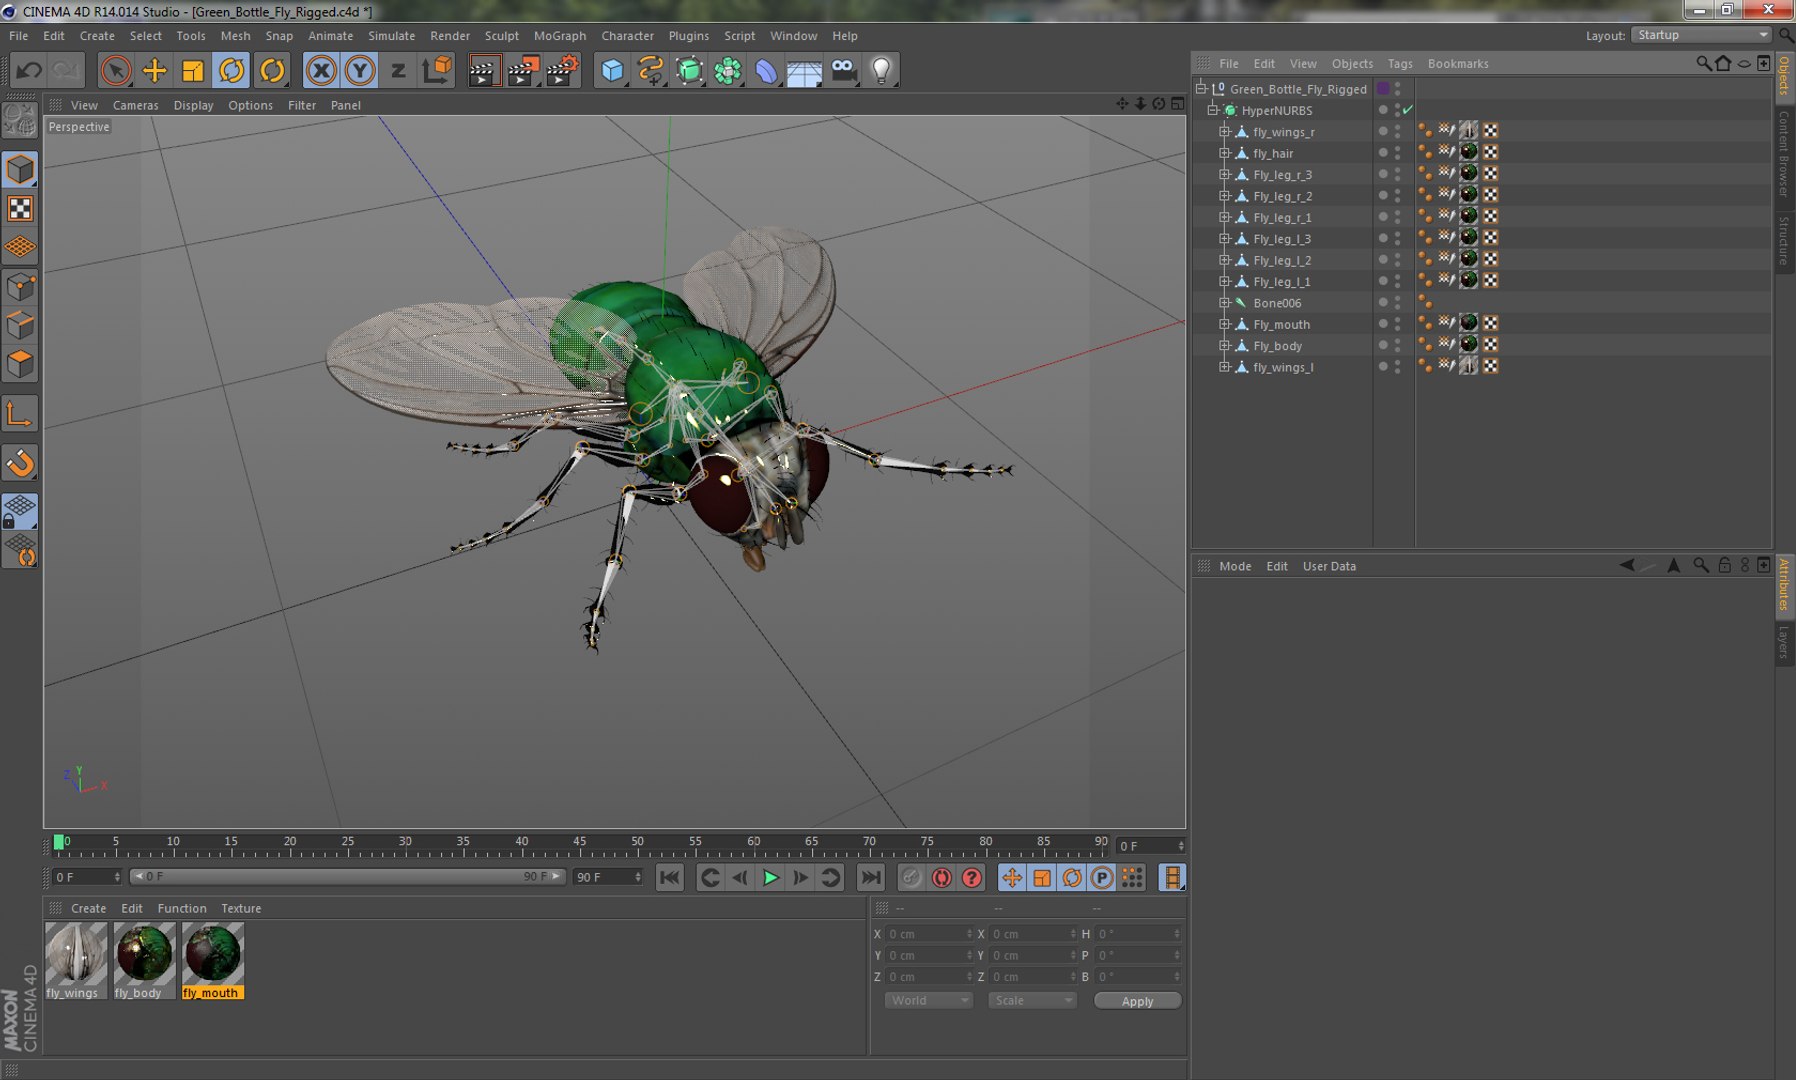This screenshot has width=1796, height=1080.
Task: Select the fly_body material thumbnail
Action: coord(144,954)
